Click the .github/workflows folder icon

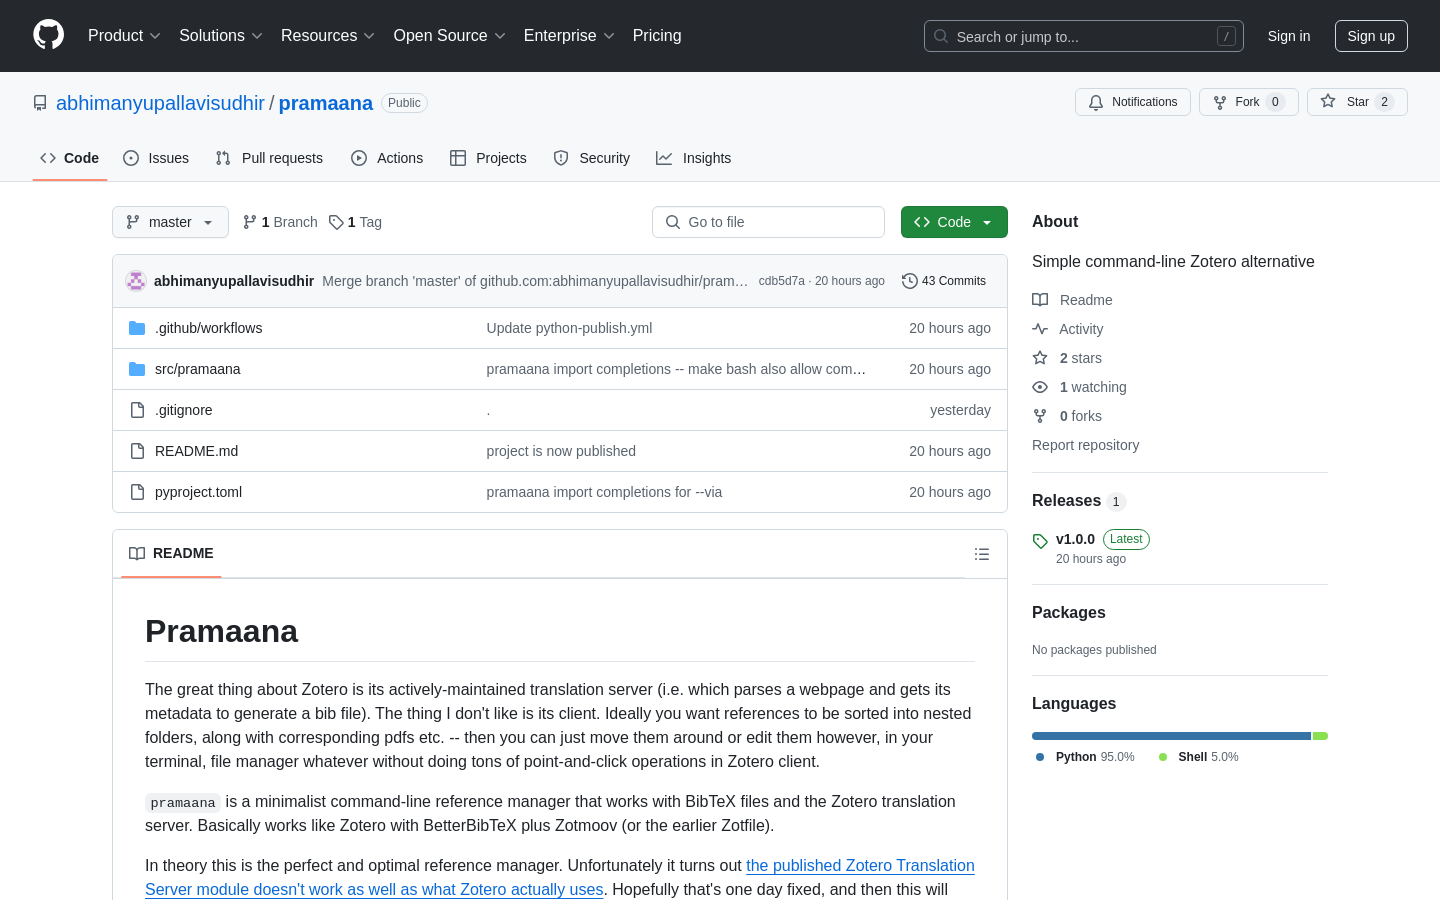coord(137,328)
